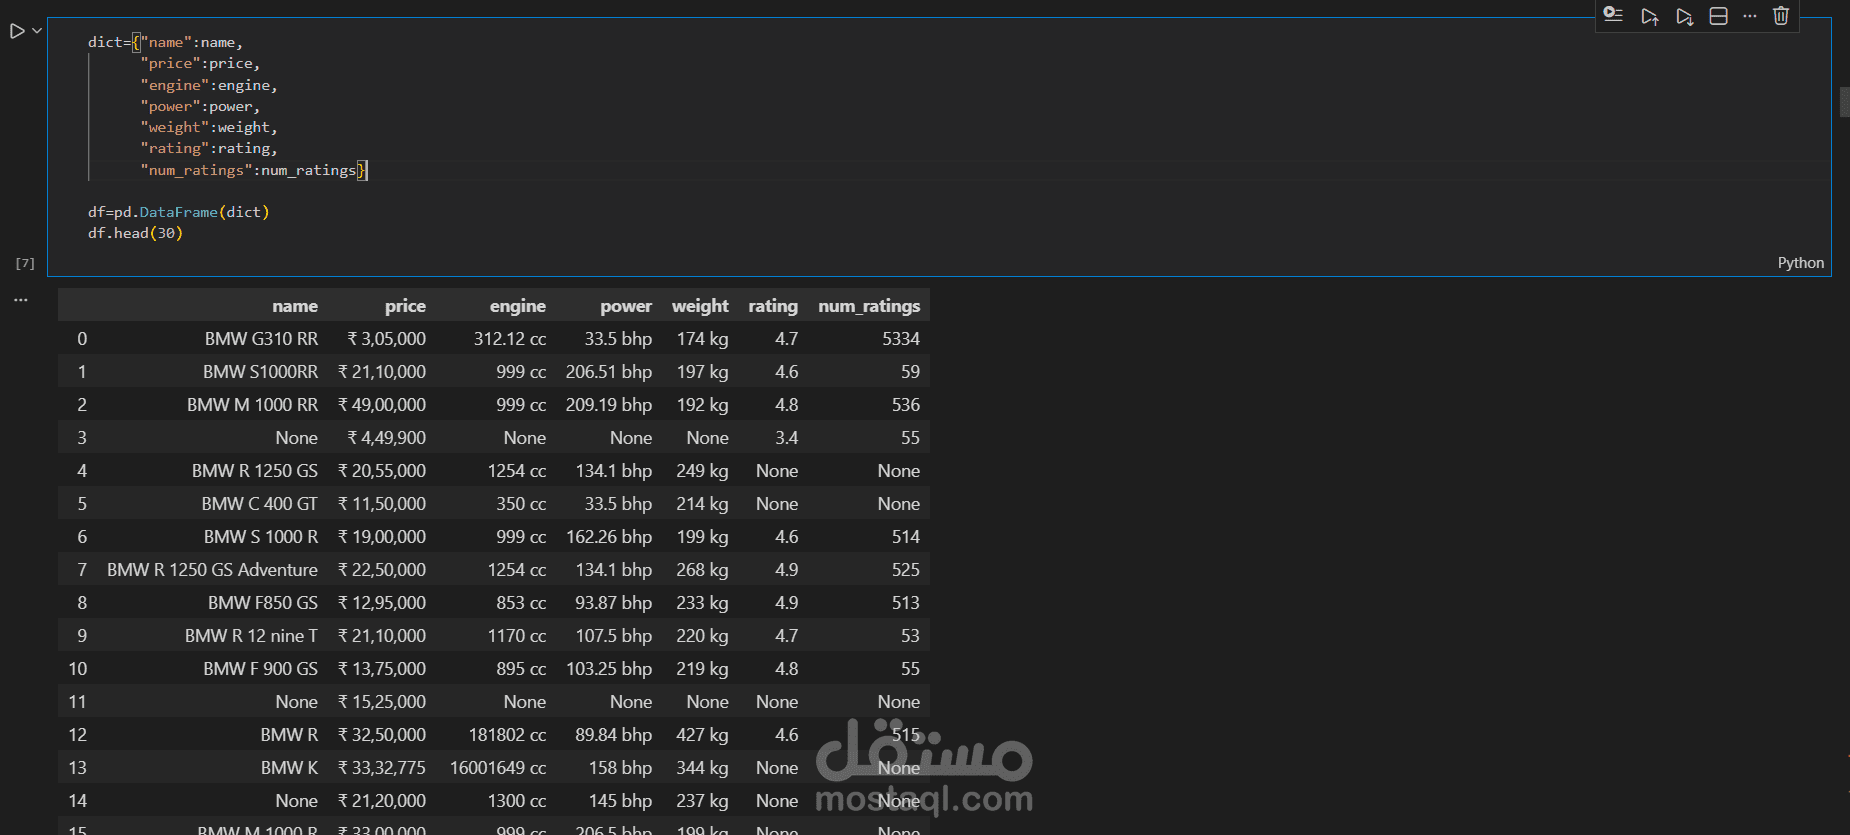
Task: Execute cells above this cell
Action: tap(1650, 16)
